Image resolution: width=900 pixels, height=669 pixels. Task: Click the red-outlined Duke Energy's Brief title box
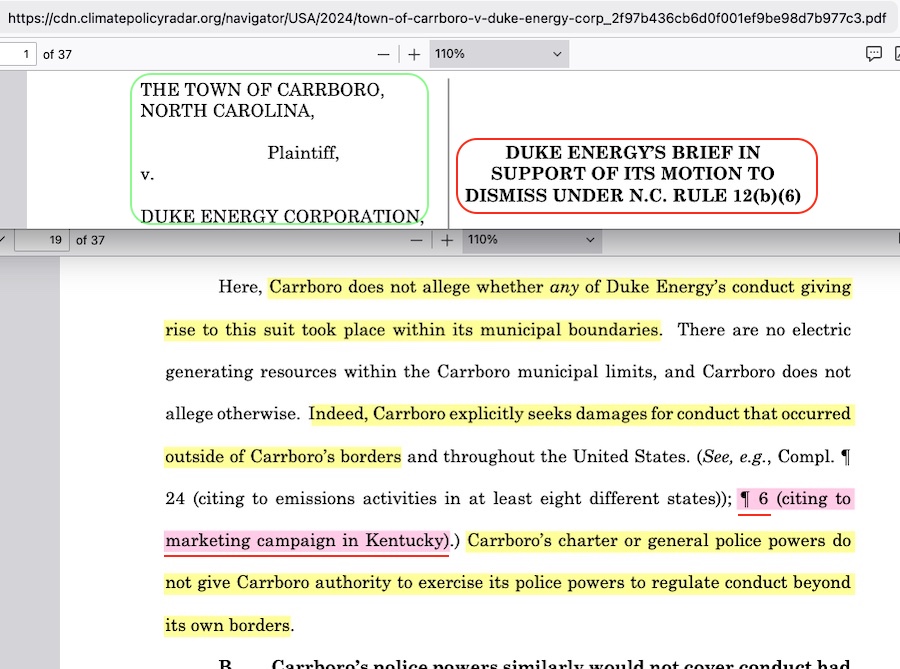pyautogui.click(x=636, y=175)
